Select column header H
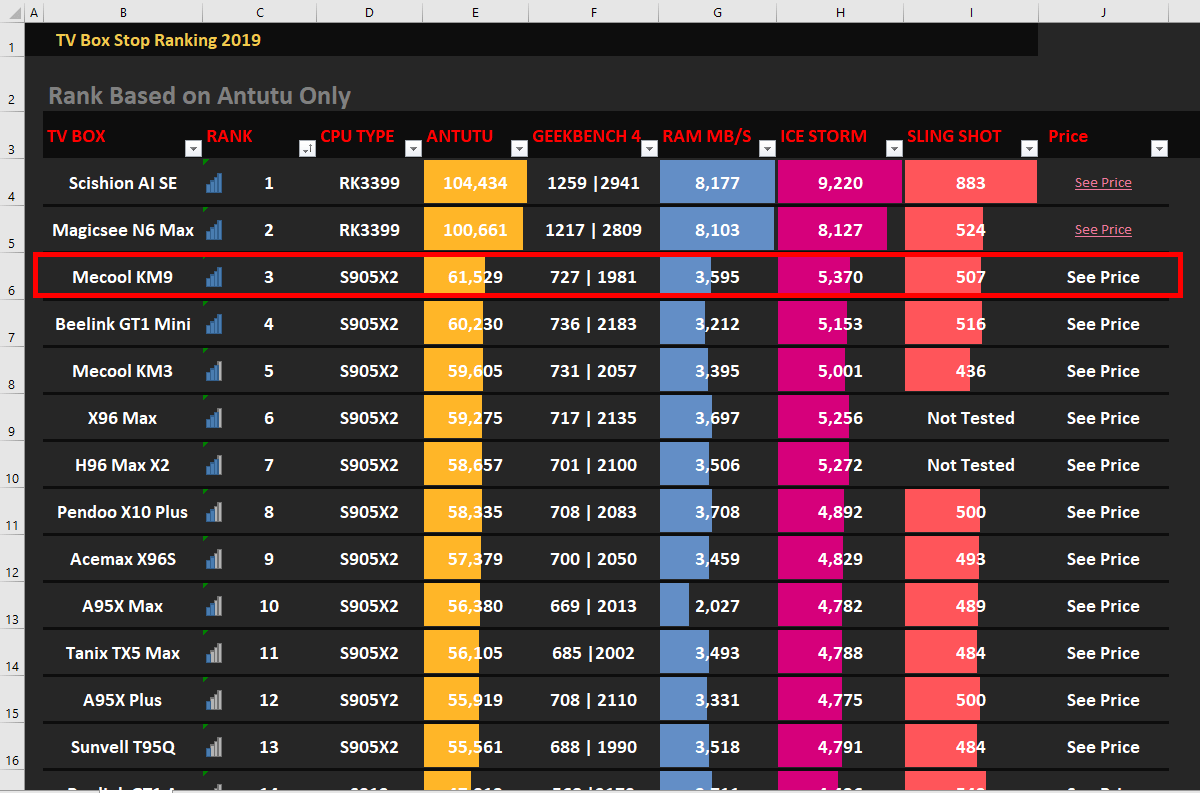 coord(840,12)
